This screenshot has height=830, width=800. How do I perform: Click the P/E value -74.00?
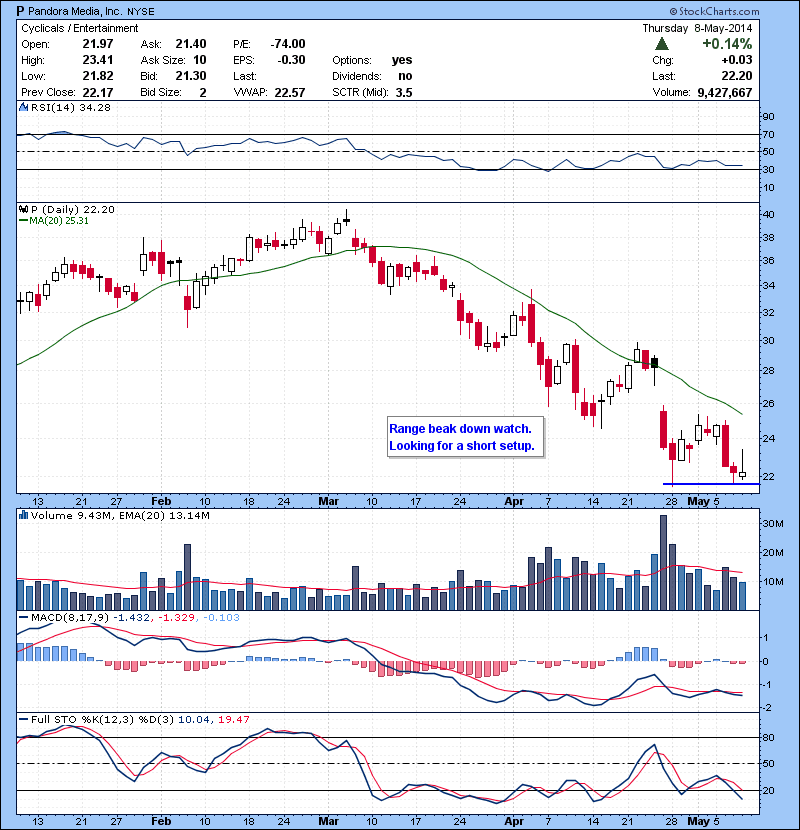click(x=288, y=44)
